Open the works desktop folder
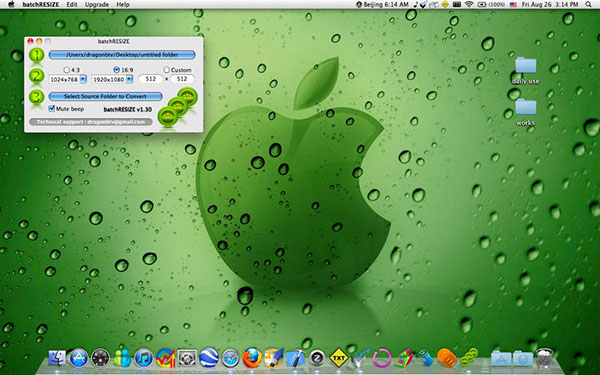This screenshot has width=600, height=375. coord(525,112)
